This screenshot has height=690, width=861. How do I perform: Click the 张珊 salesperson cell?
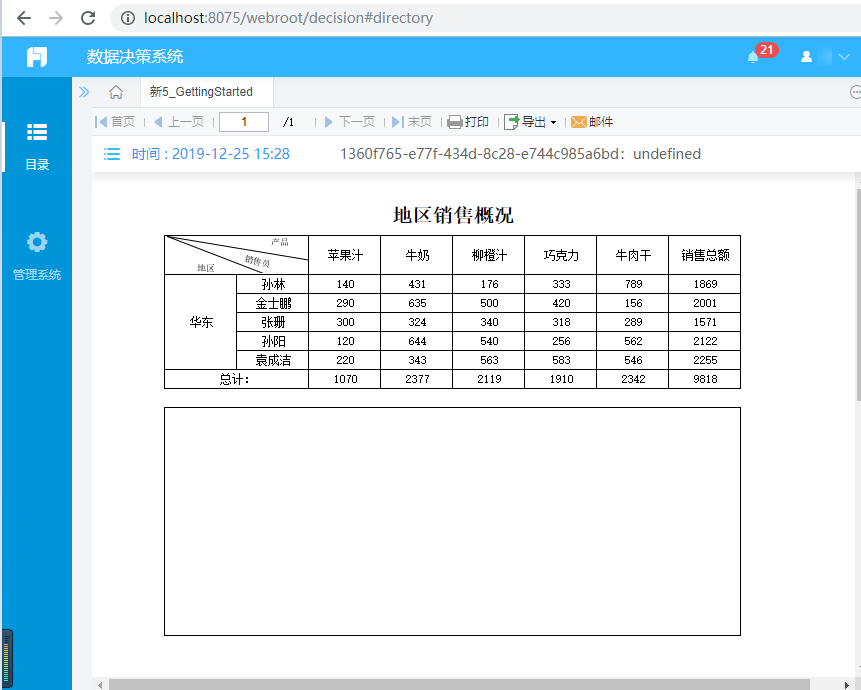pos(273,322)
